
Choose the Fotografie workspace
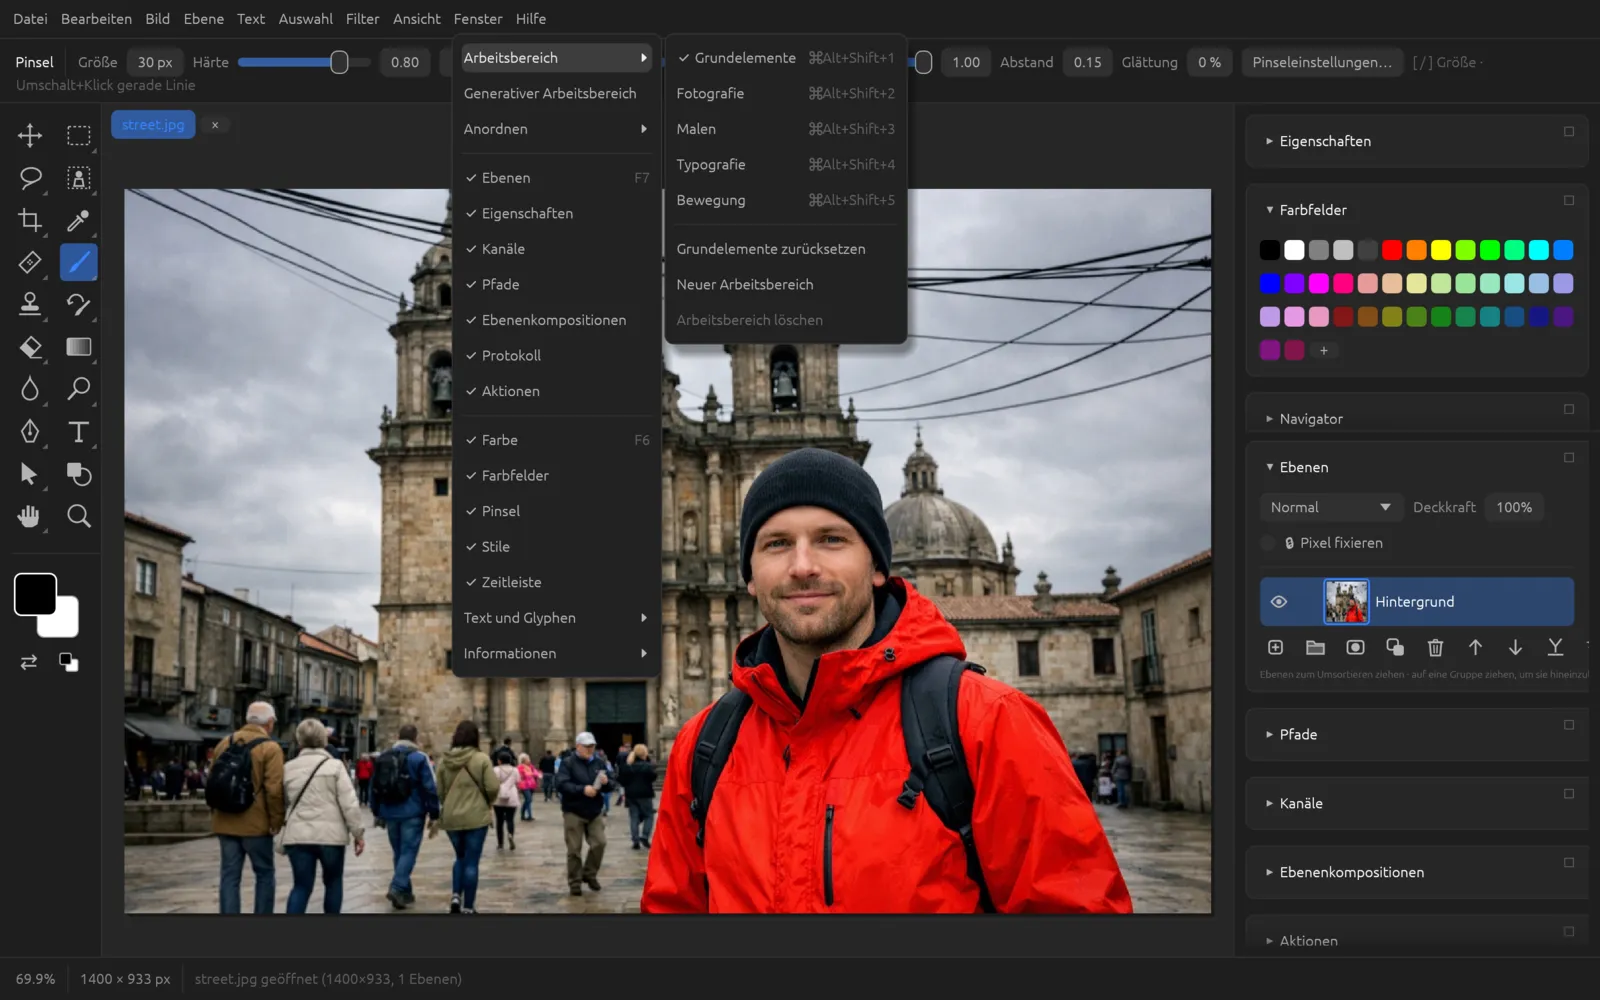pos(785,93)
